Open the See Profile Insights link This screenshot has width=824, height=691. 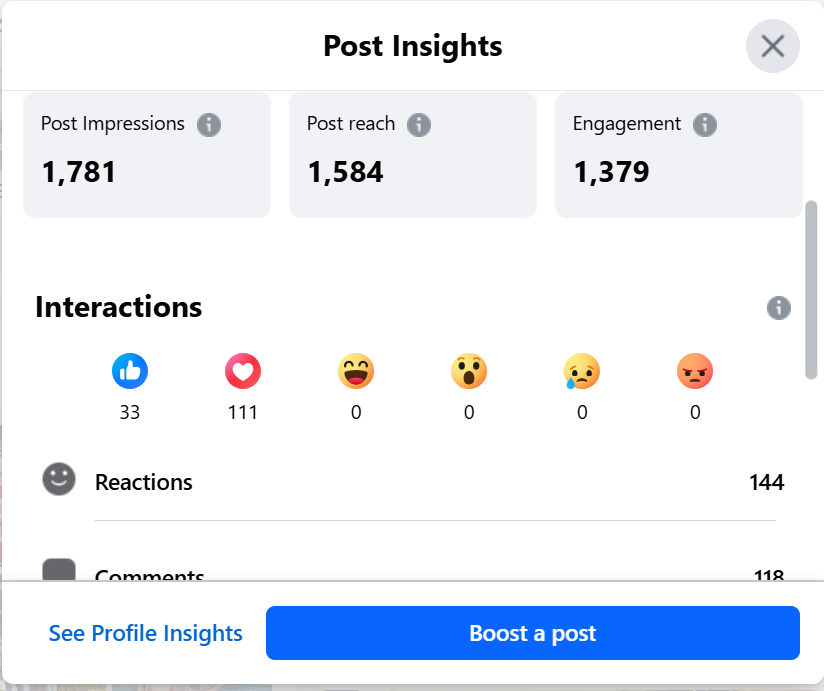(x=146, y=633)
